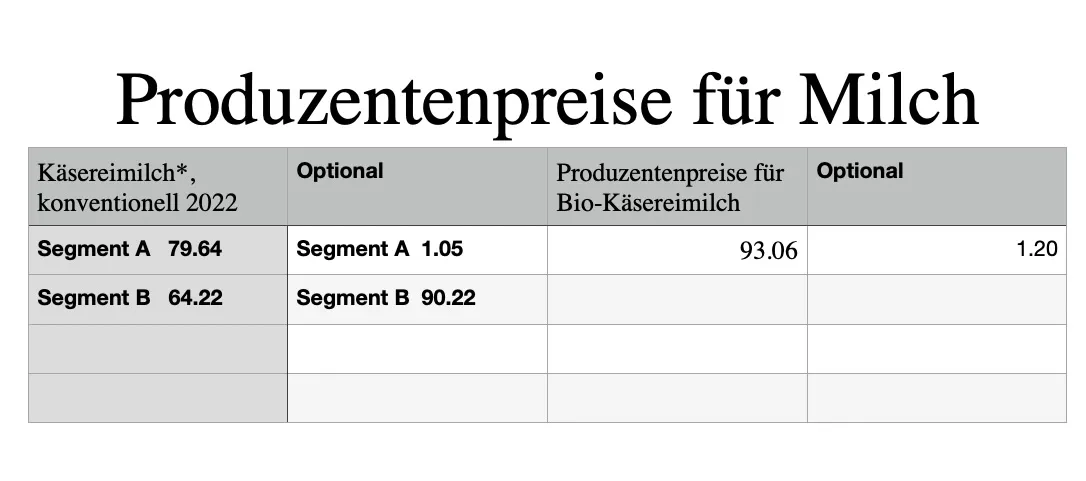This screenshot has width=1086, height=481.
Task: Select the Optional header beside Käsereimilch konventionell
Action: click(x=417, y=187)
